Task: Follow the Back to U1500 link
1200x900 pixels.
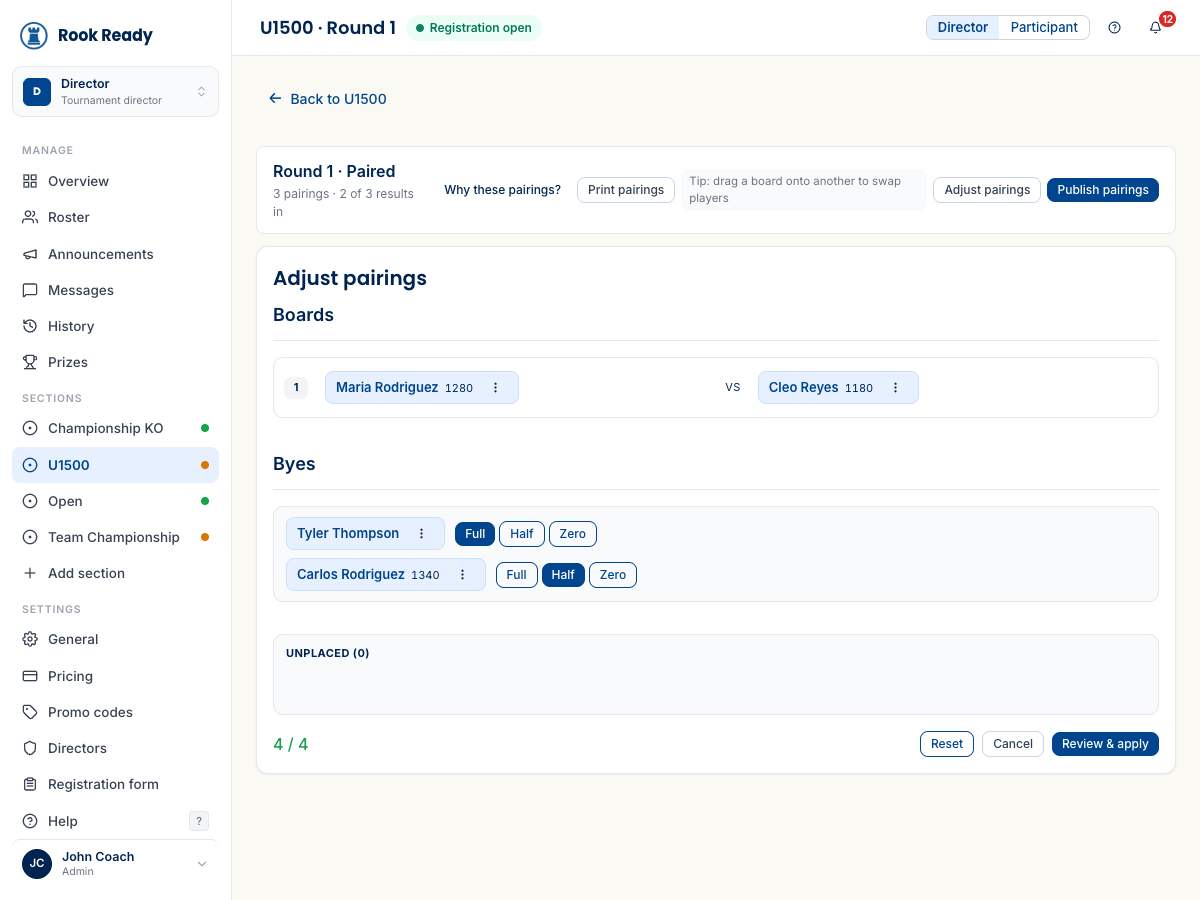Action: coord(327,99)
